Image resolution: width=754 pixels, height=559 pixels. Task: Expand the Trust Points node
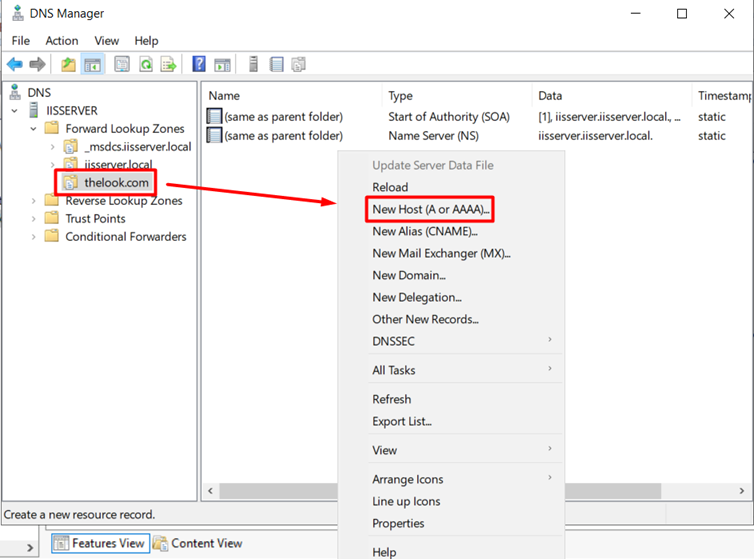pyautogui.click(x=33, y=219)
